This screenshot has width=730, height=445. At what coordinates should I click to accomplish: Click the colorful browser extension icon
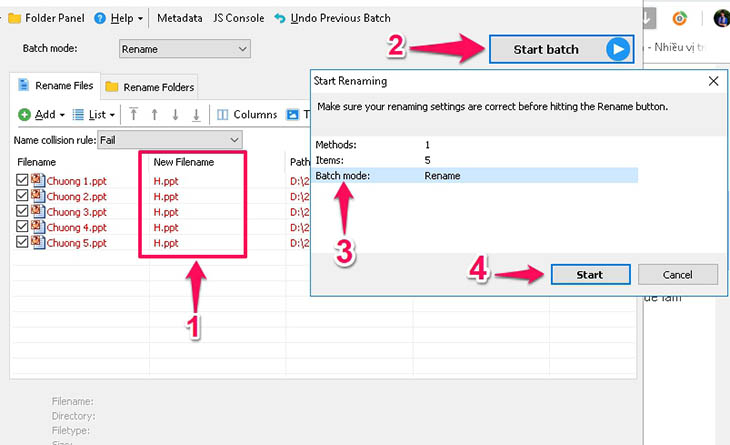(x=680, y=19)
